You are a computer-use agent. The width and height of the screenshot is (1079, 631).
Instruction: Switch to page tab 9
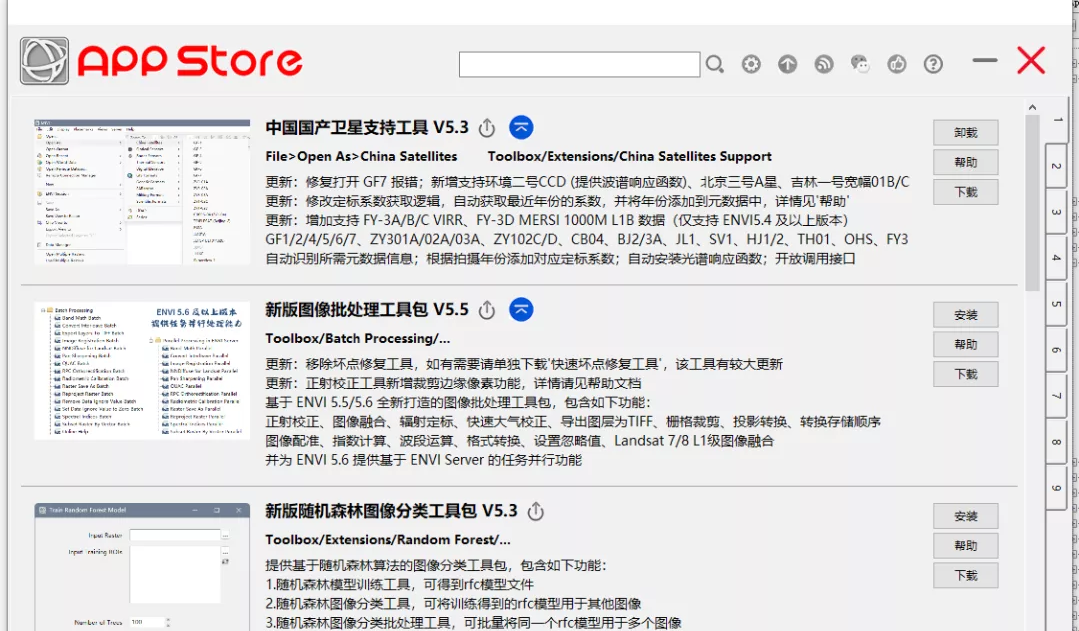[x=1056, y=489]
